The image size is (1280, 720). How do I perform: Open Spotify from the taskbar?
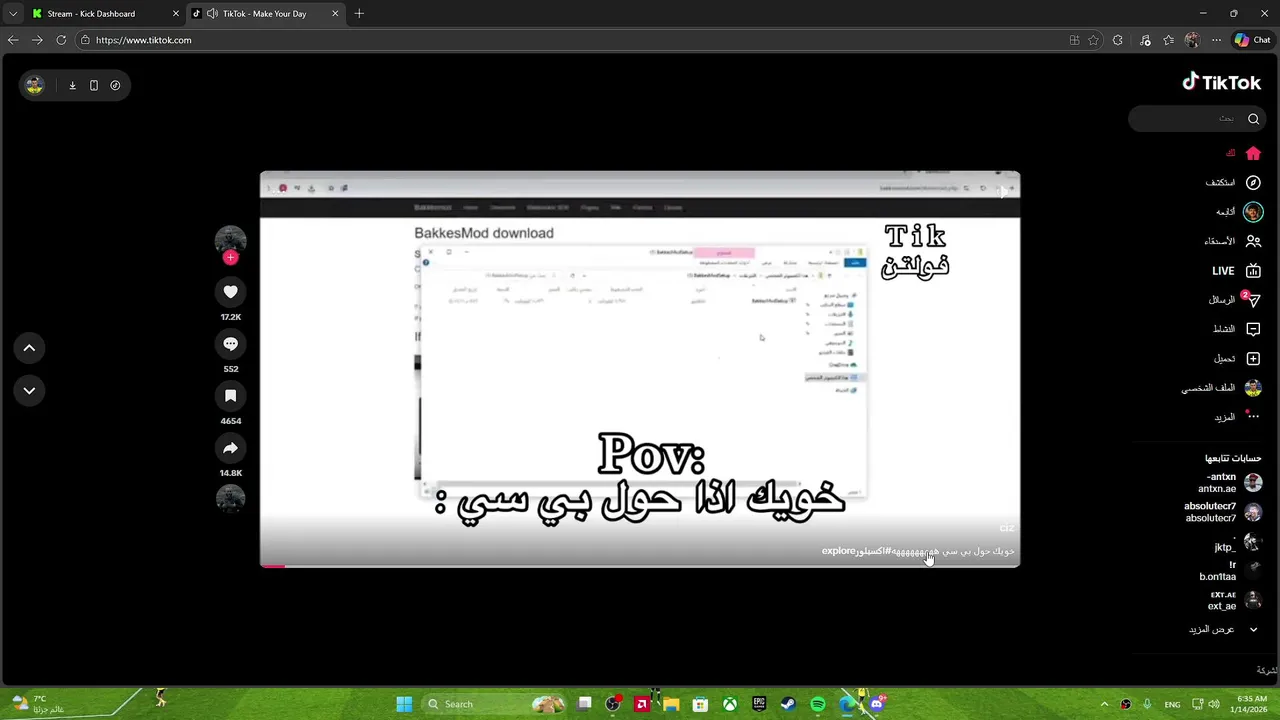point(818,704)
